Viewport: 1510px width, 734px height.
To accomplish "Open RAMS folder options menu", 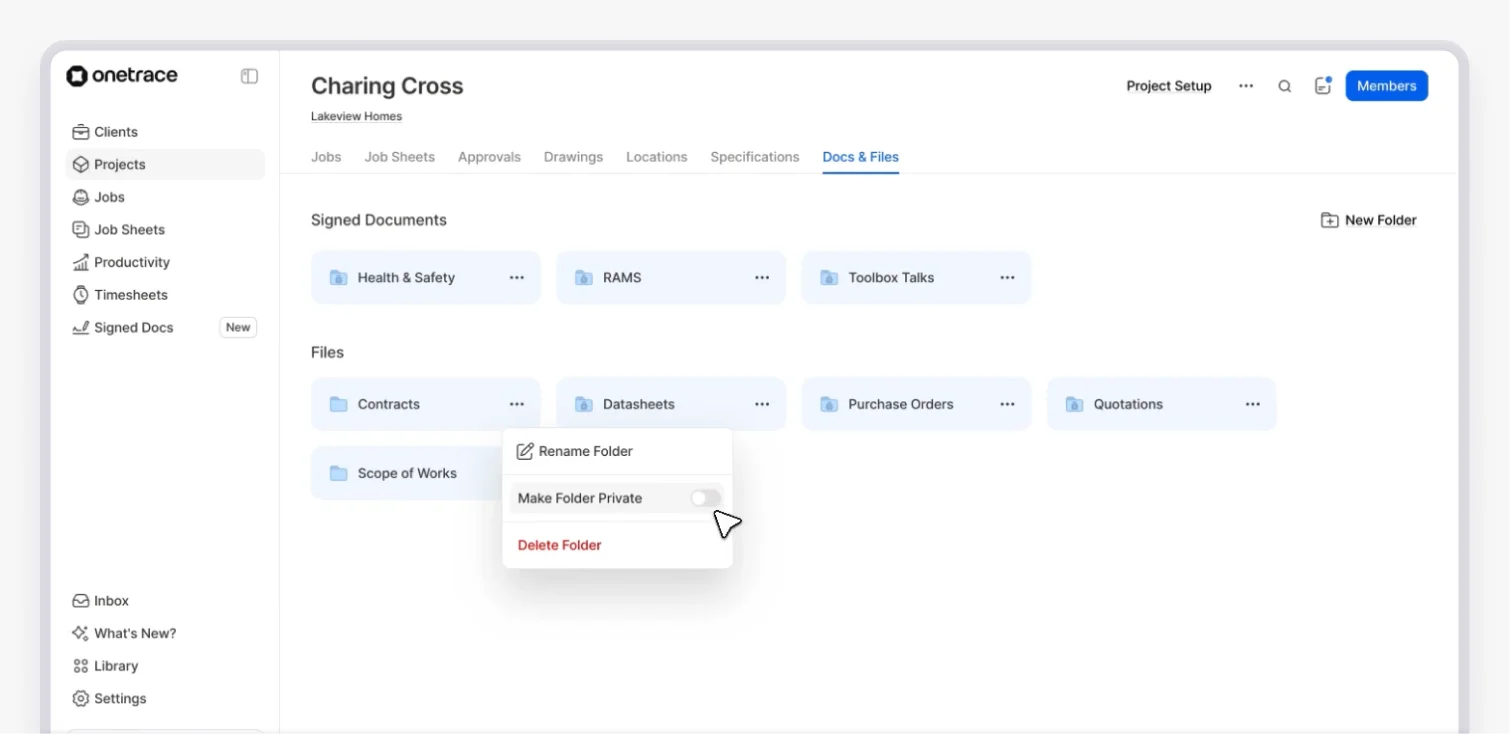I will point(762,278).
